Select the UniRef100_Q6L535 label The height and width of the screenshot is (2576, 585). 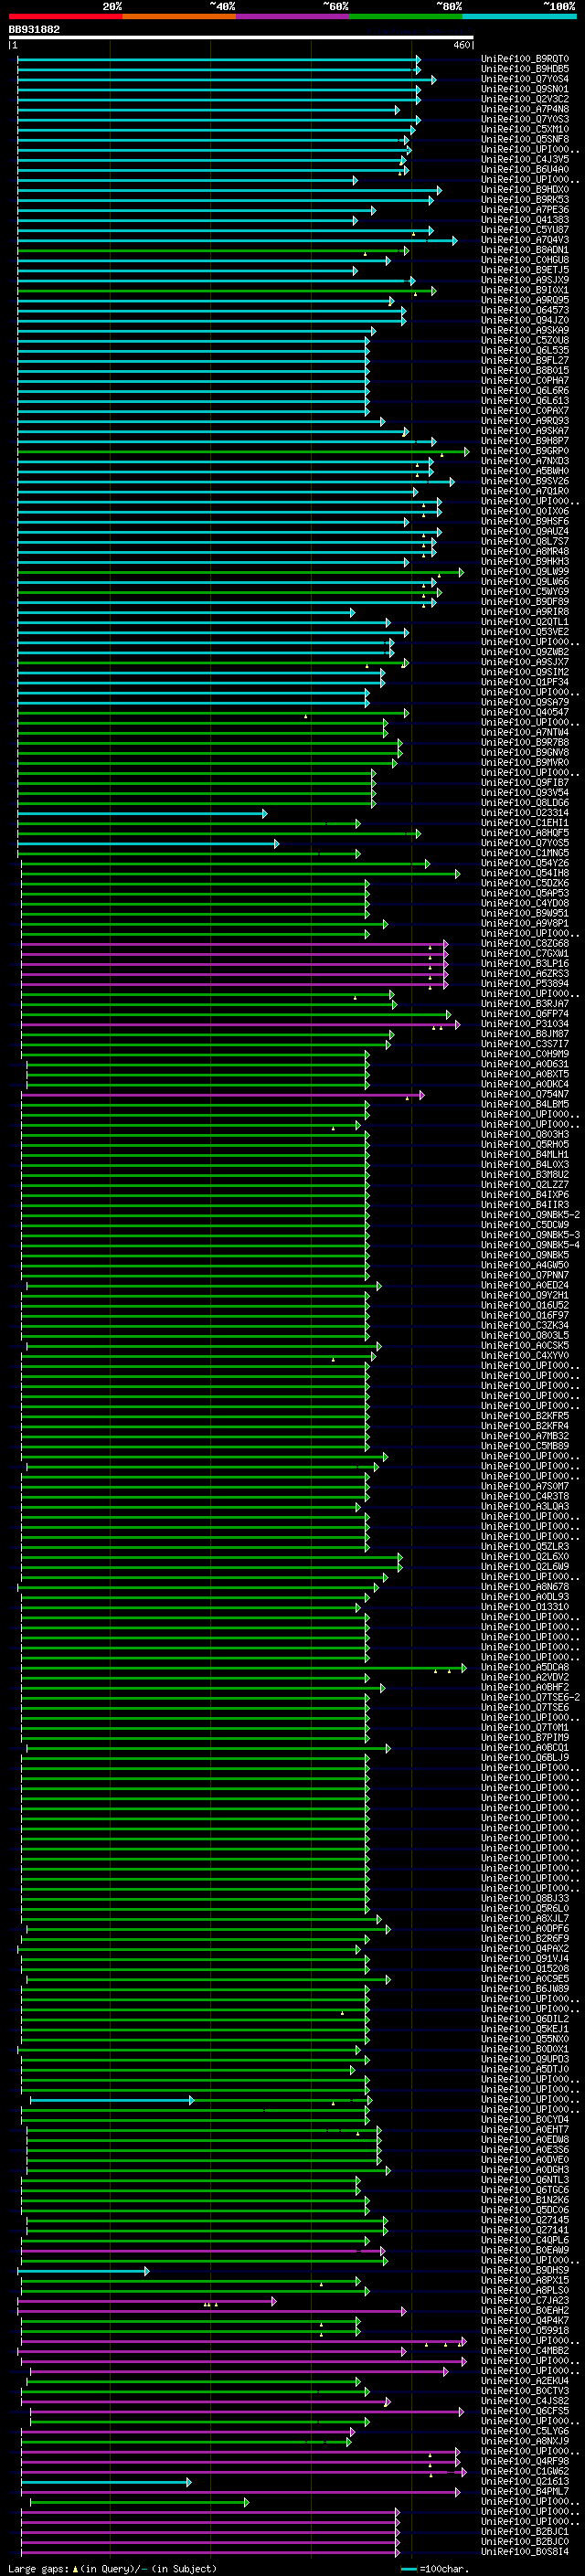click(x=525, y=350)
